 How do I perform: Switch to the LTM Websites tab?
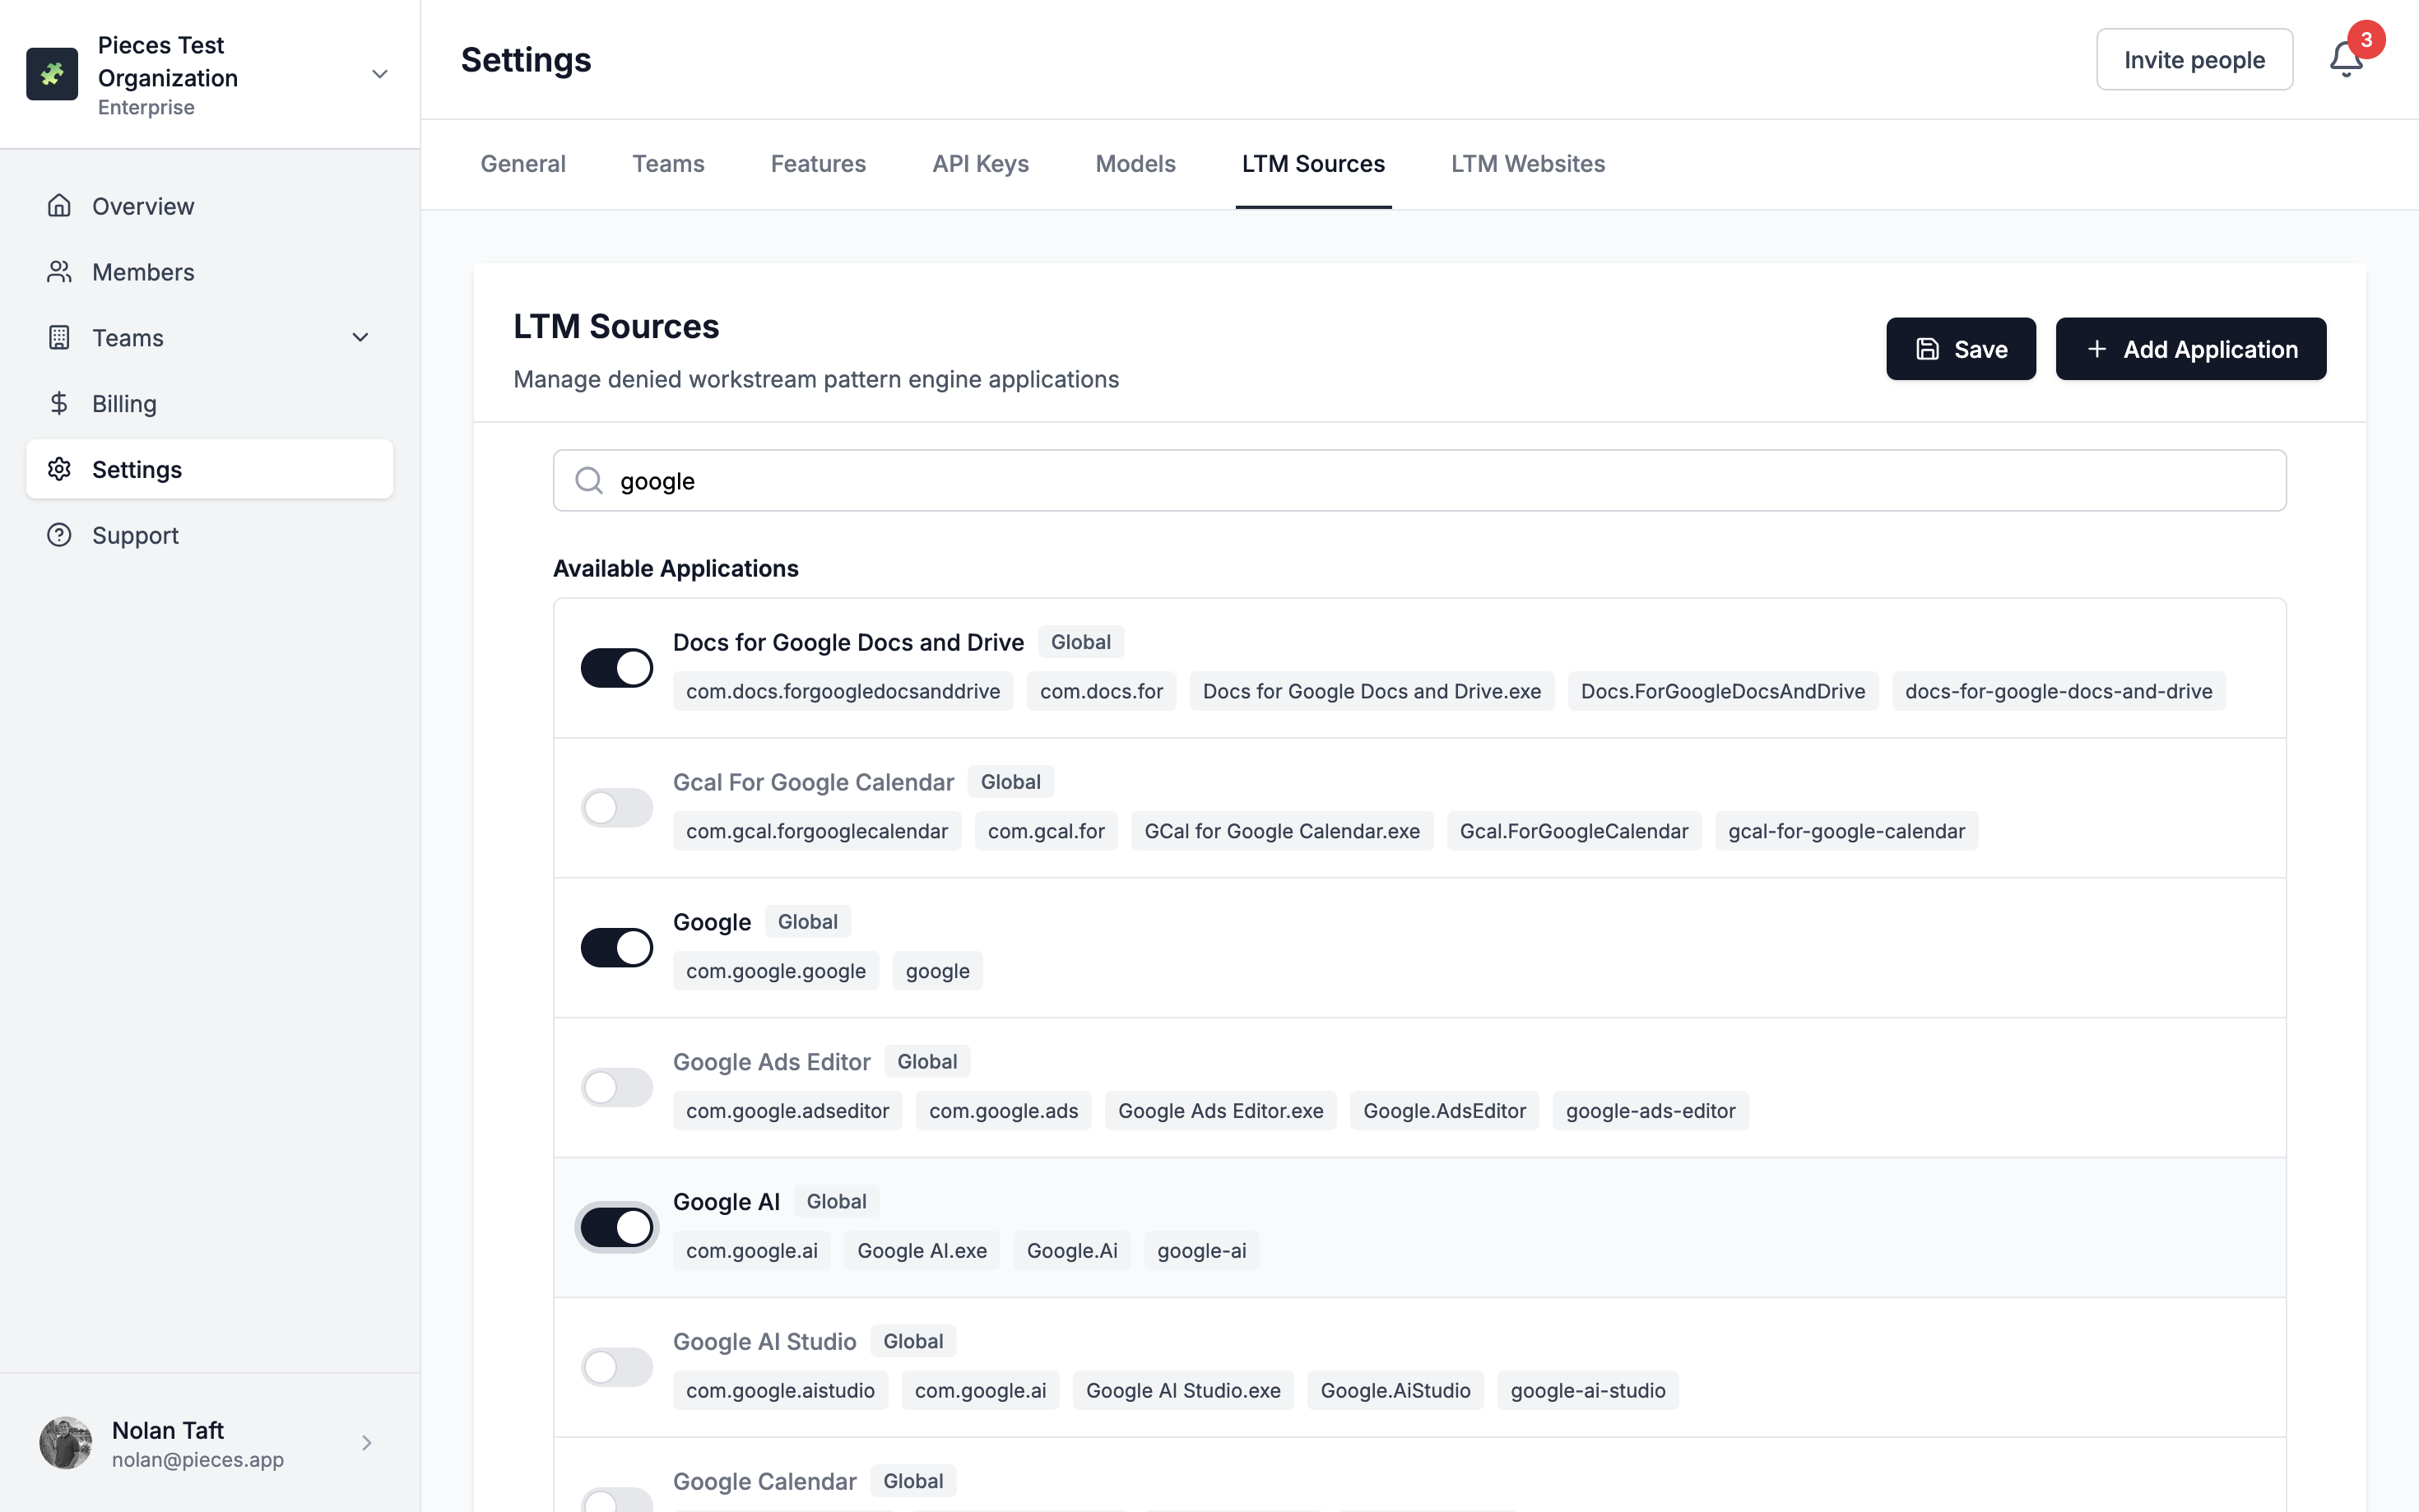tap(1527, 164)
